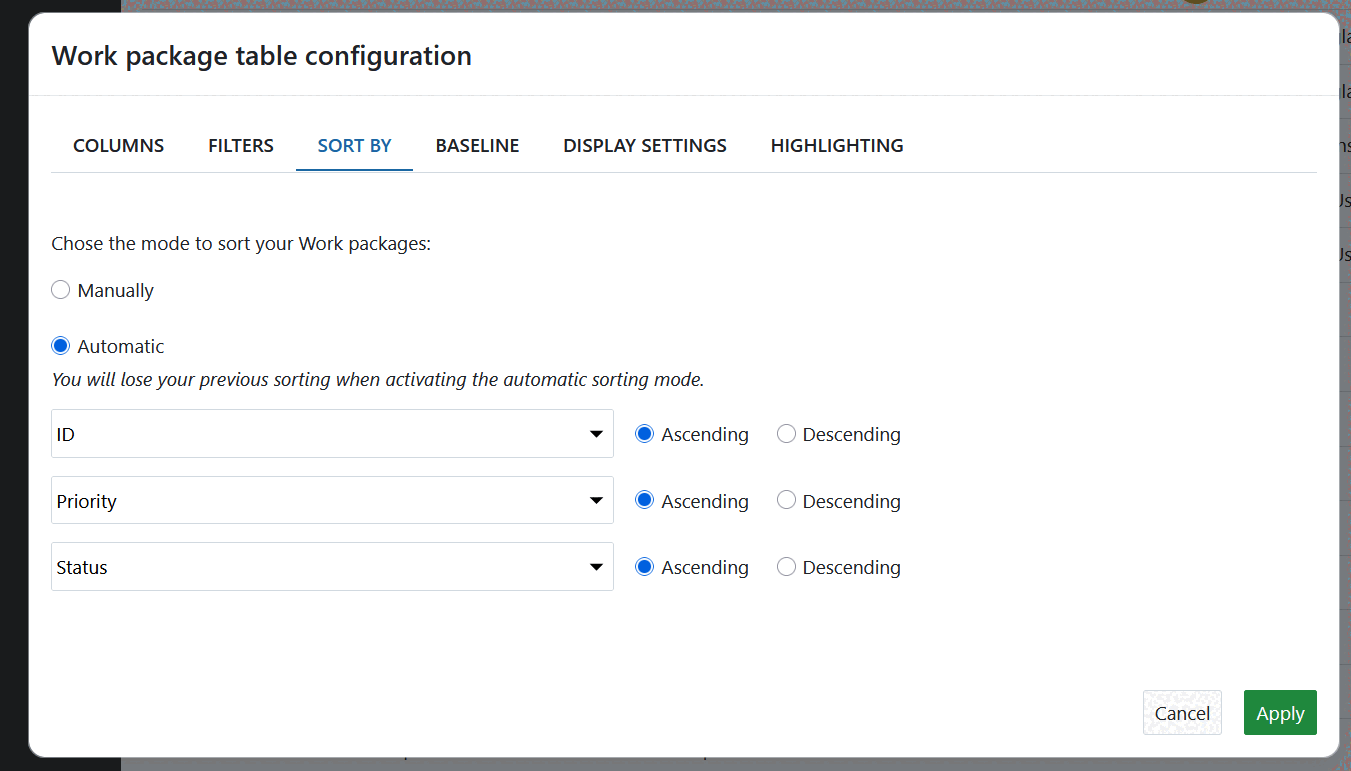Open the Status dropdown in the third sort row
This screenshot has height=771, width=1351.
[x=332, y=566]
